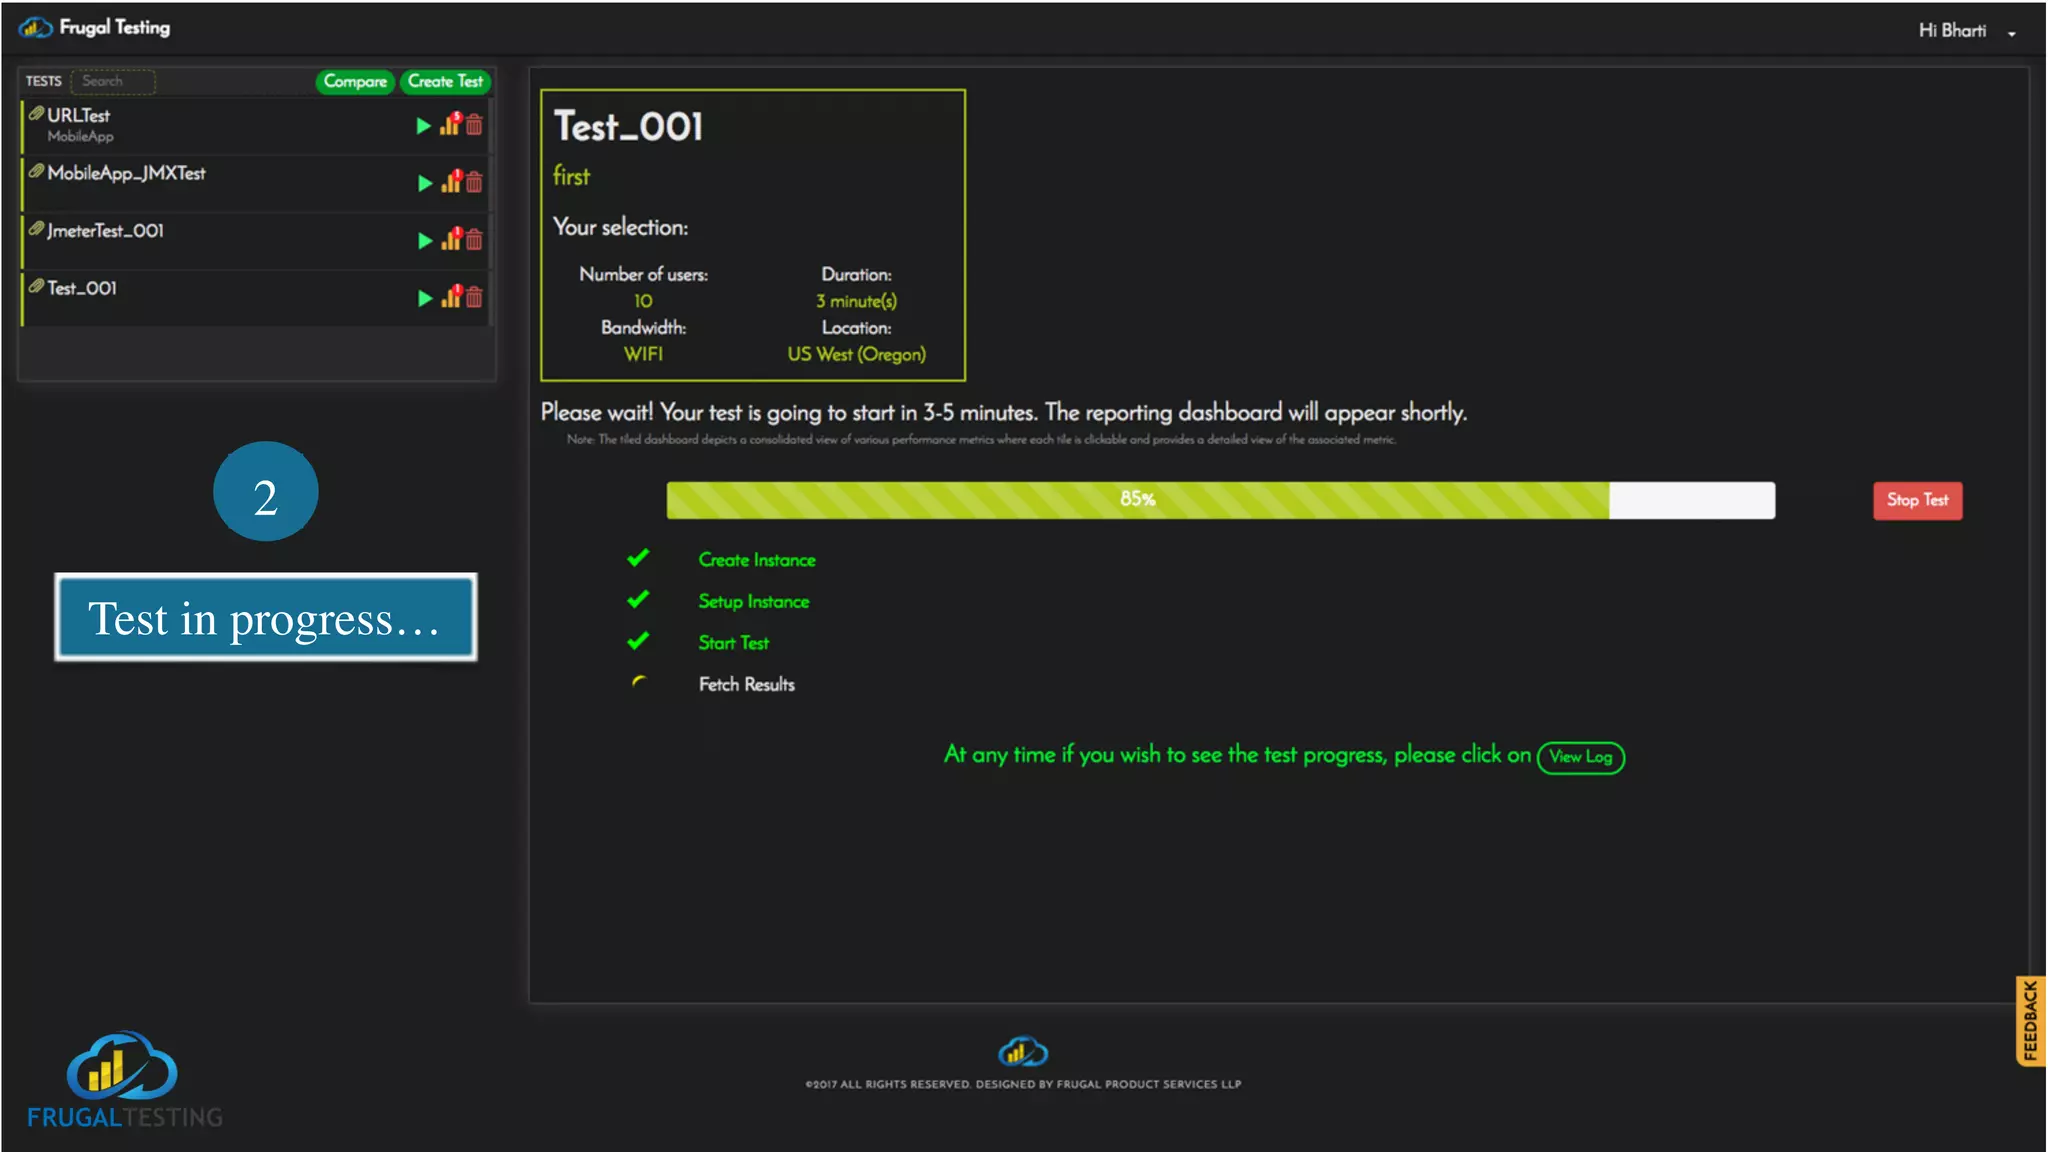This screenshot has width=2048, height=1152.
Task: Delete JmeterTest_001 using trash icon
Action: point(474,240)
